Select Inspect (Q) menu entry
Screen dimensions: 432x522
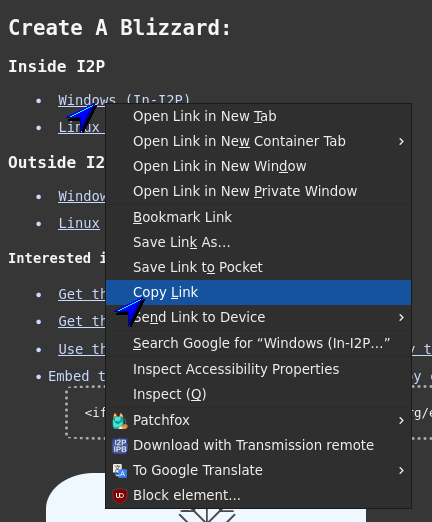(x=258, y=394)
